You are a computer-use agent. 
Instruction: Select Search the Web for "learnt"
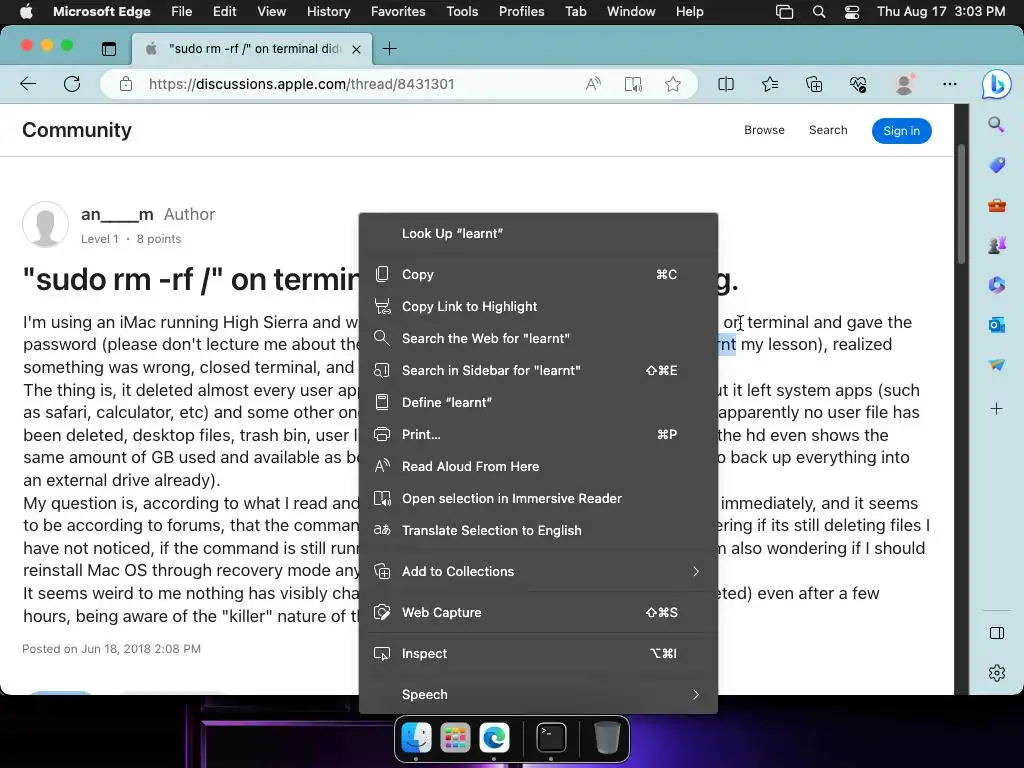[538, 339]
